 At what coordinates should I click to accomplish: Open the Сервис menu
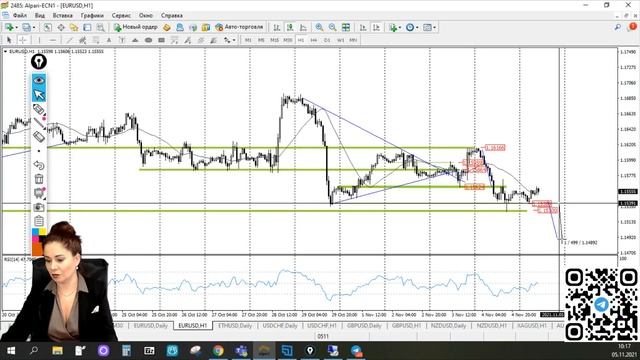(x=121, y=16)
